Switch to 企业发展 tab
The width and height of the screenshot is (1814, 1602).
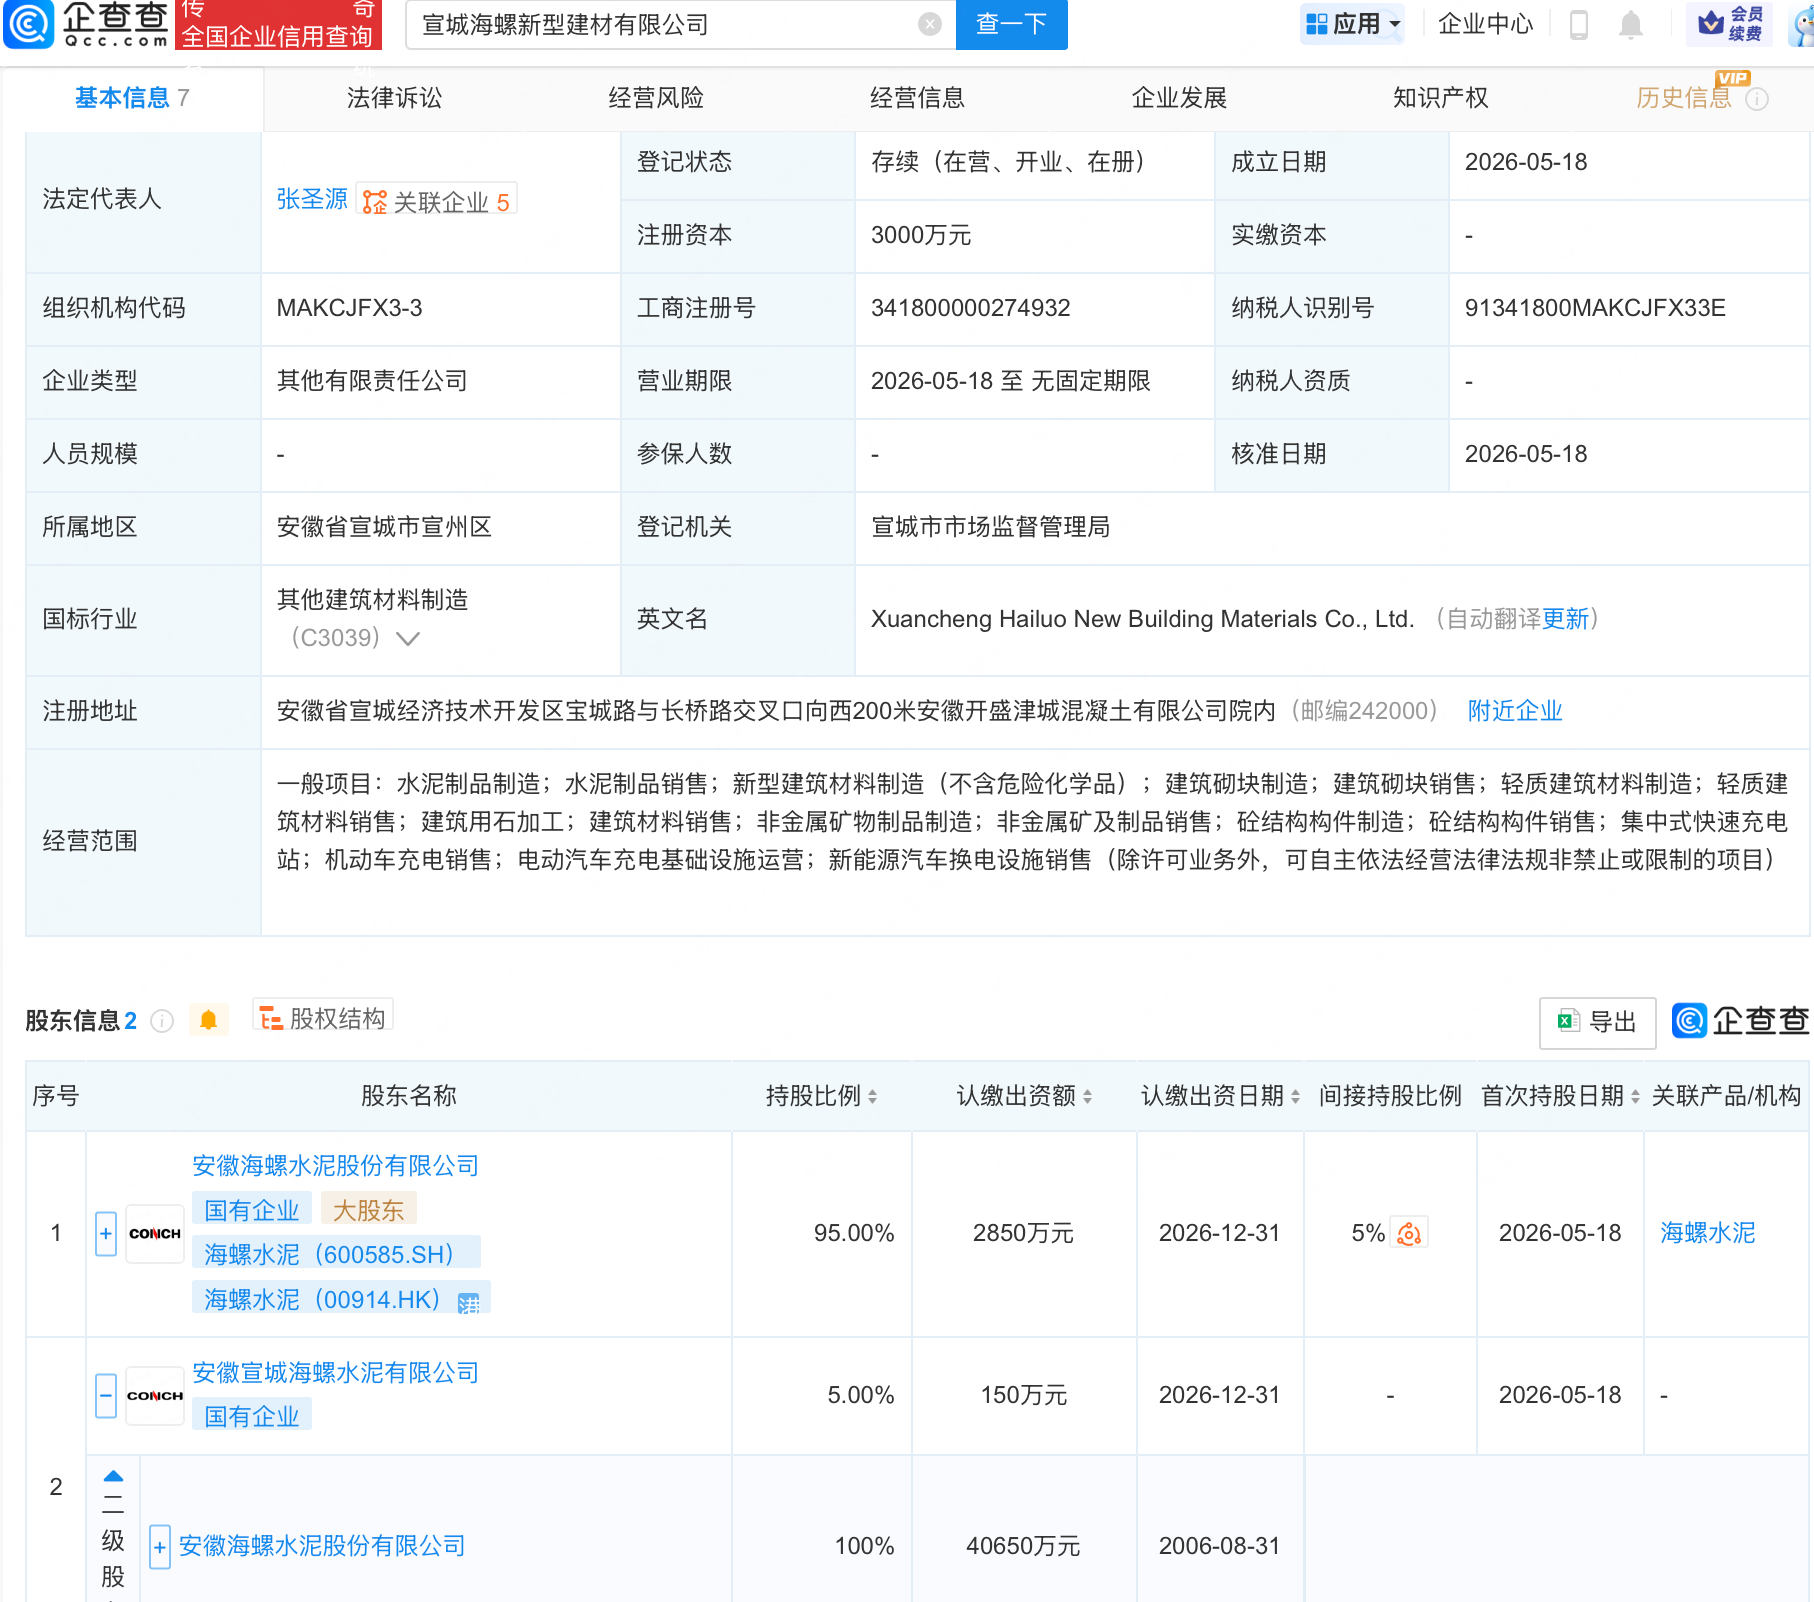coord(1179,98)
